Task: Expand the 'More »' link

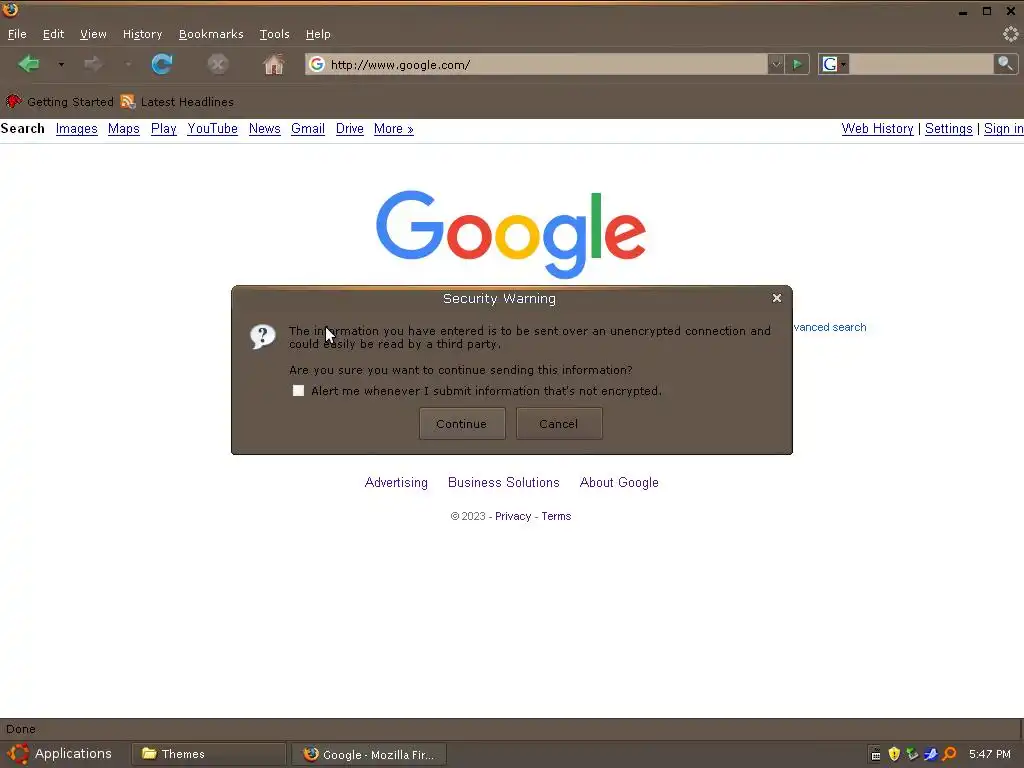Action: pyautogui.click(x=393, y=129)
